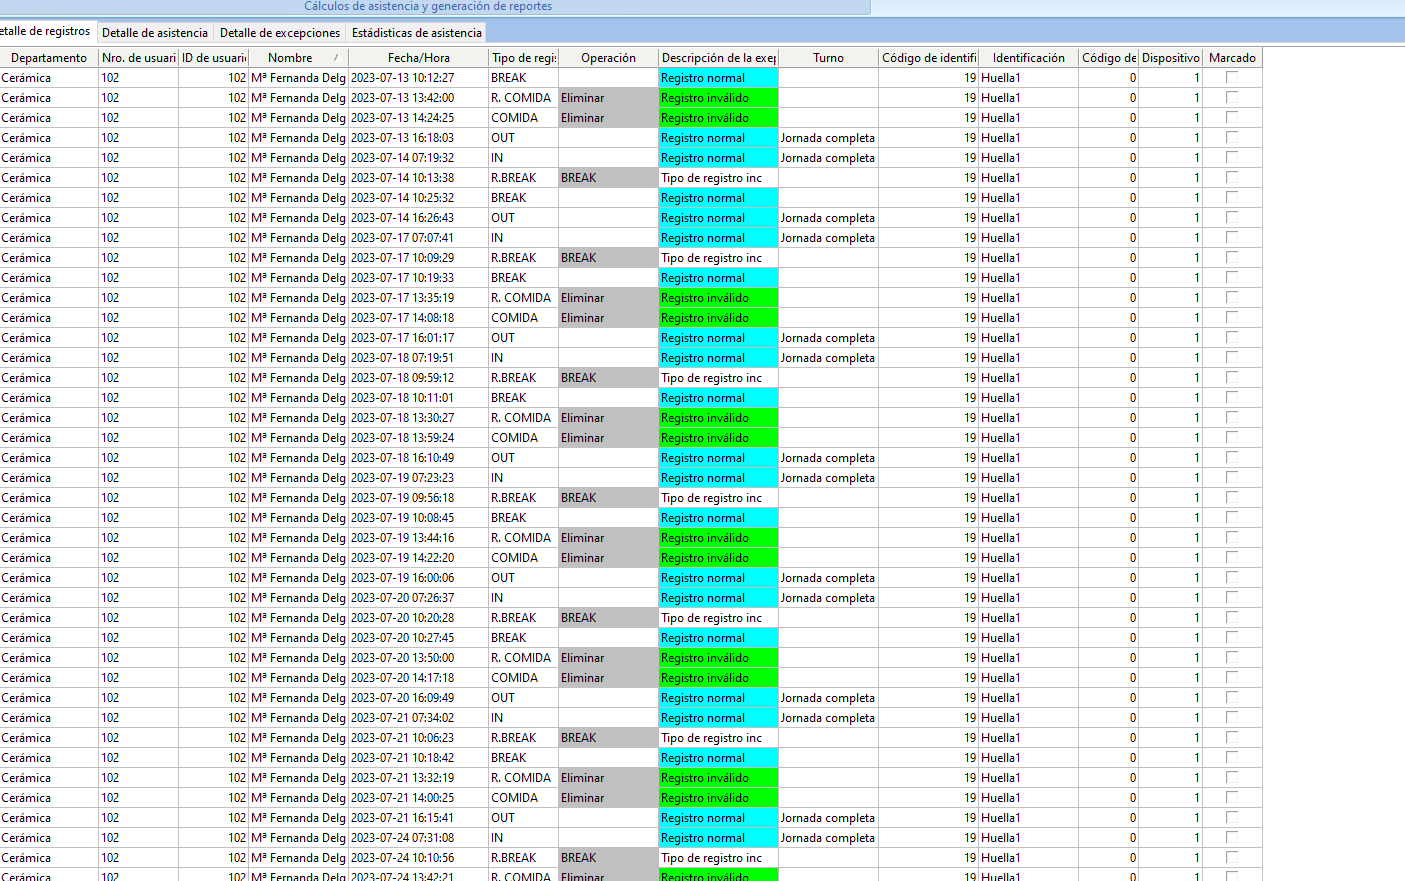Screen dimensions: 1405x881
Task: Click the Marcado column header
Action: point(1232,58)
